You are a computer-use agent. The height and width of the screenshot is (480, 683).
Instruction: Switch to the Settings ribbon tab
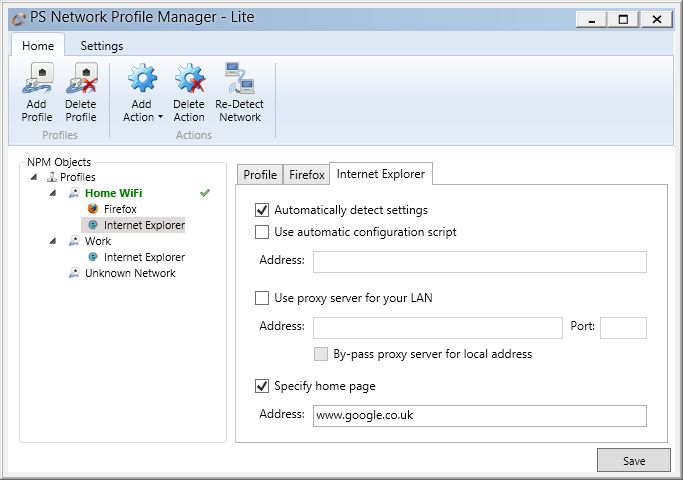(x=102, y=46)
